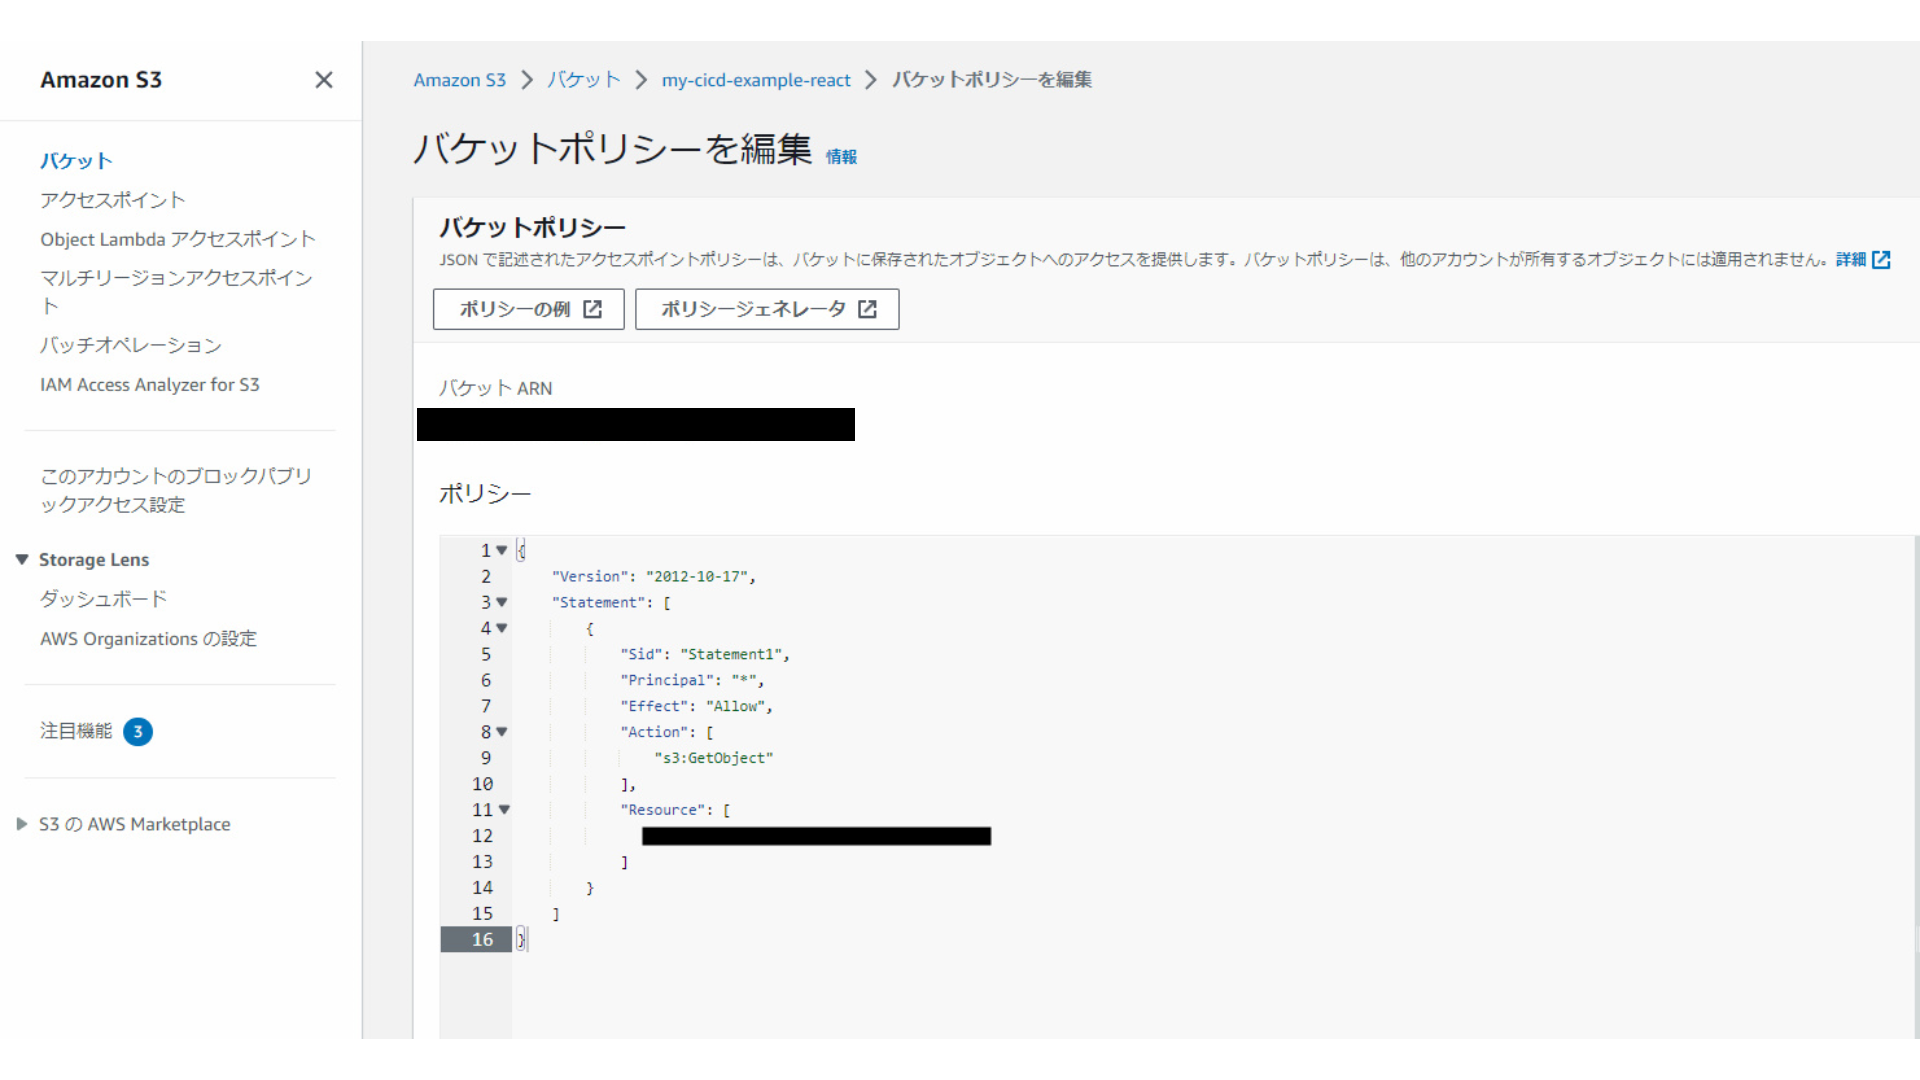Click the external-link icon on ポリシージェネレータ button
The height and width of the screenshot is (1080, 1920).
[x=867, y=309]
